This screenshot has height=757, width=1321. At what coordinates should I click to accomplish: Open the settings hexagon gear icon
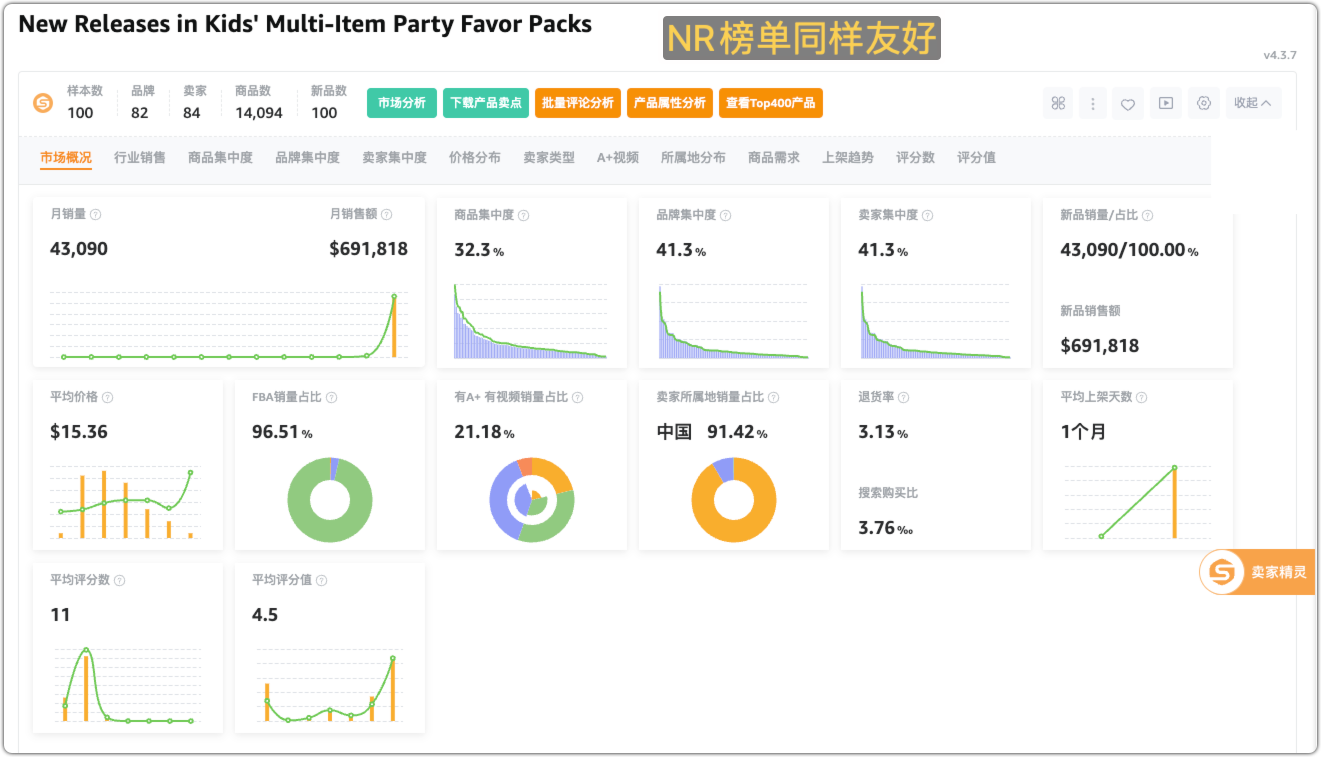click(x=1203, y=103)
